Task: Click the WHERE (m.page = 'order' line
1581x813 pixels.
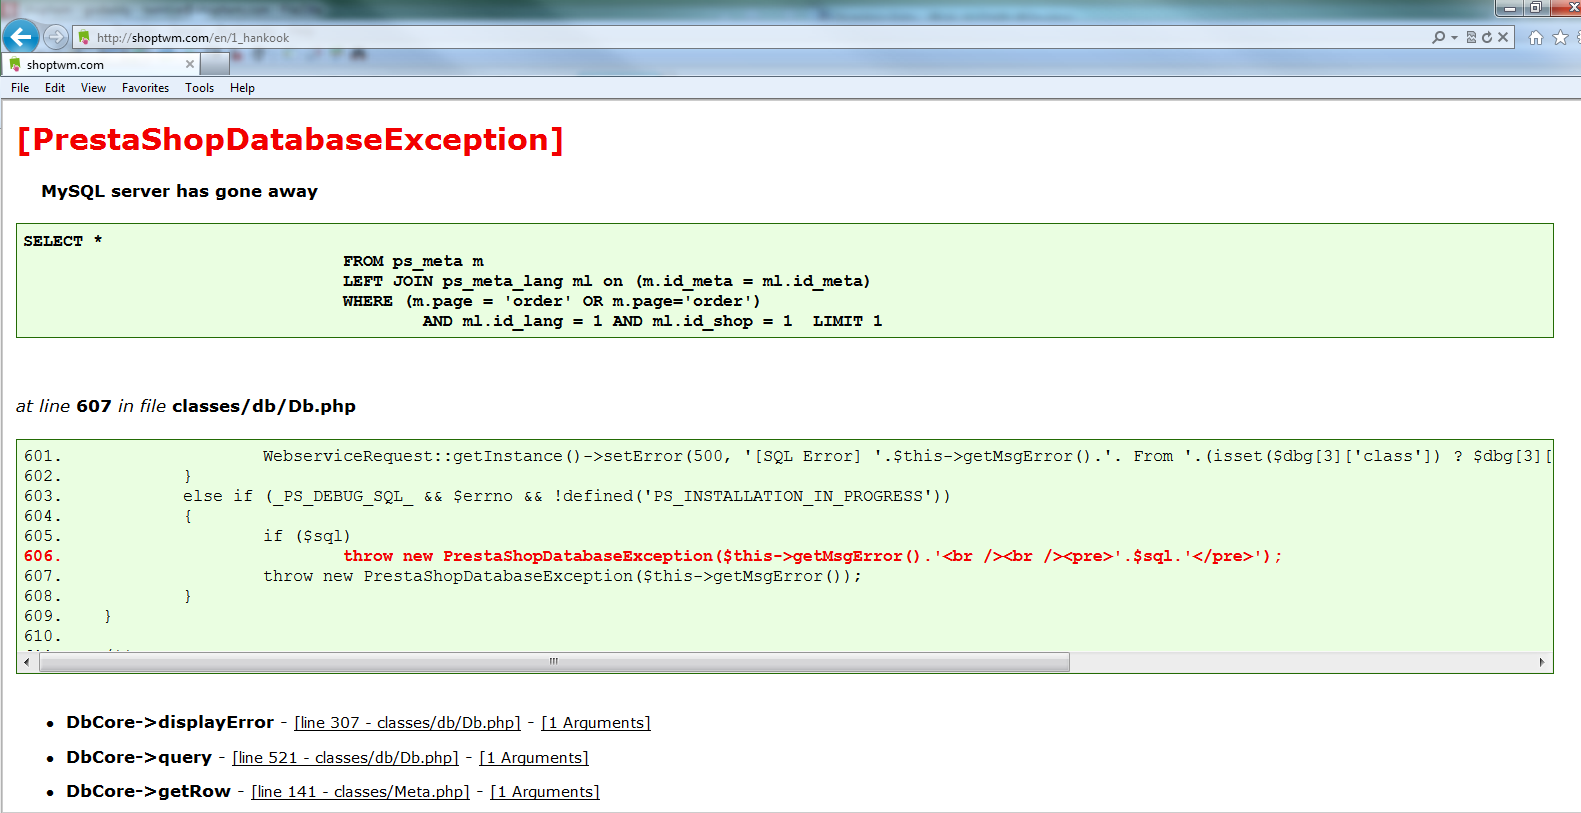Action: click(x=551, y=301)
